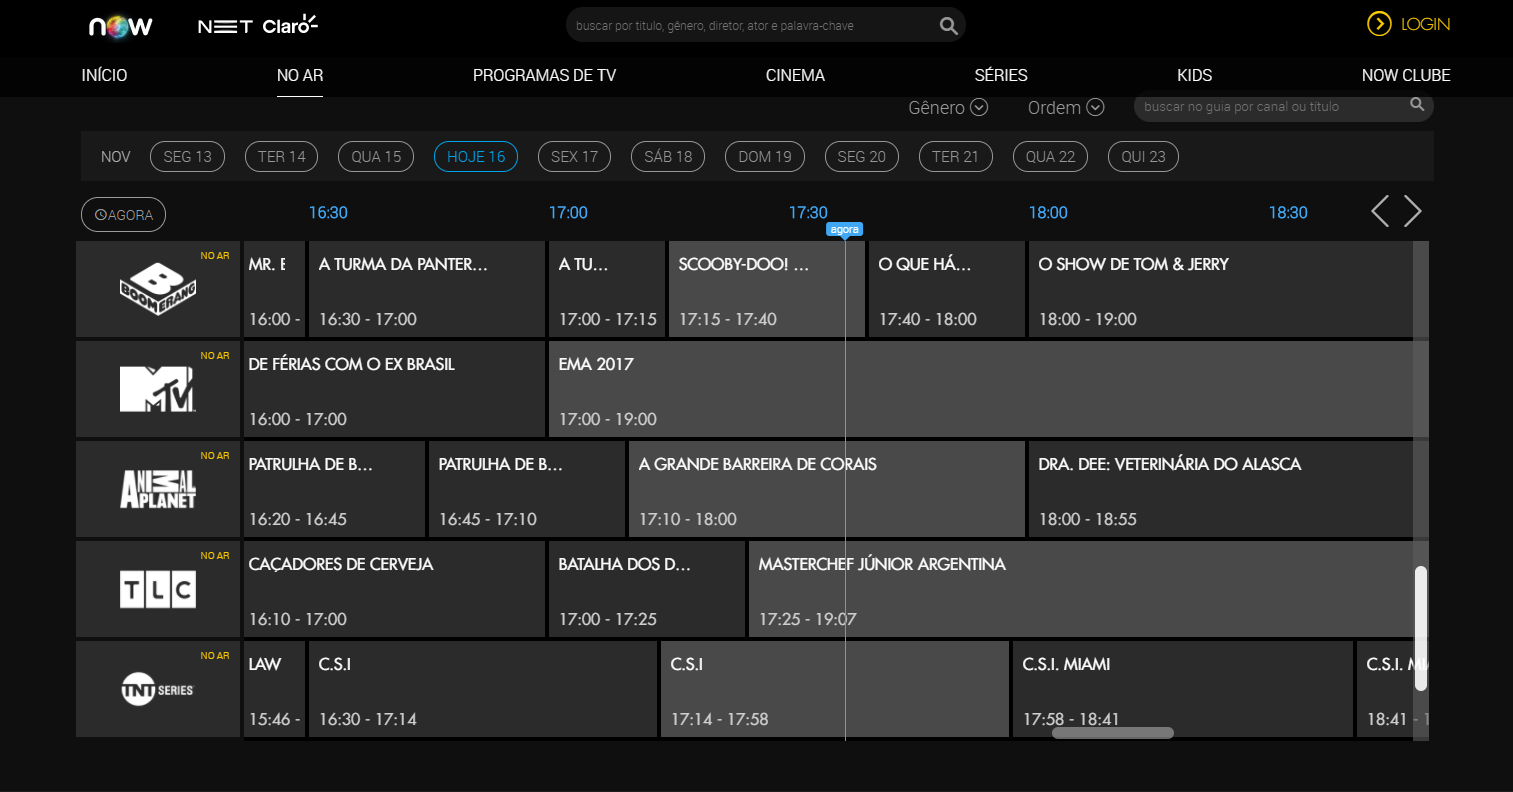The image size is (1513, 792).
Task: Expand the Gênero dropdown
Action: pos(947,108)
